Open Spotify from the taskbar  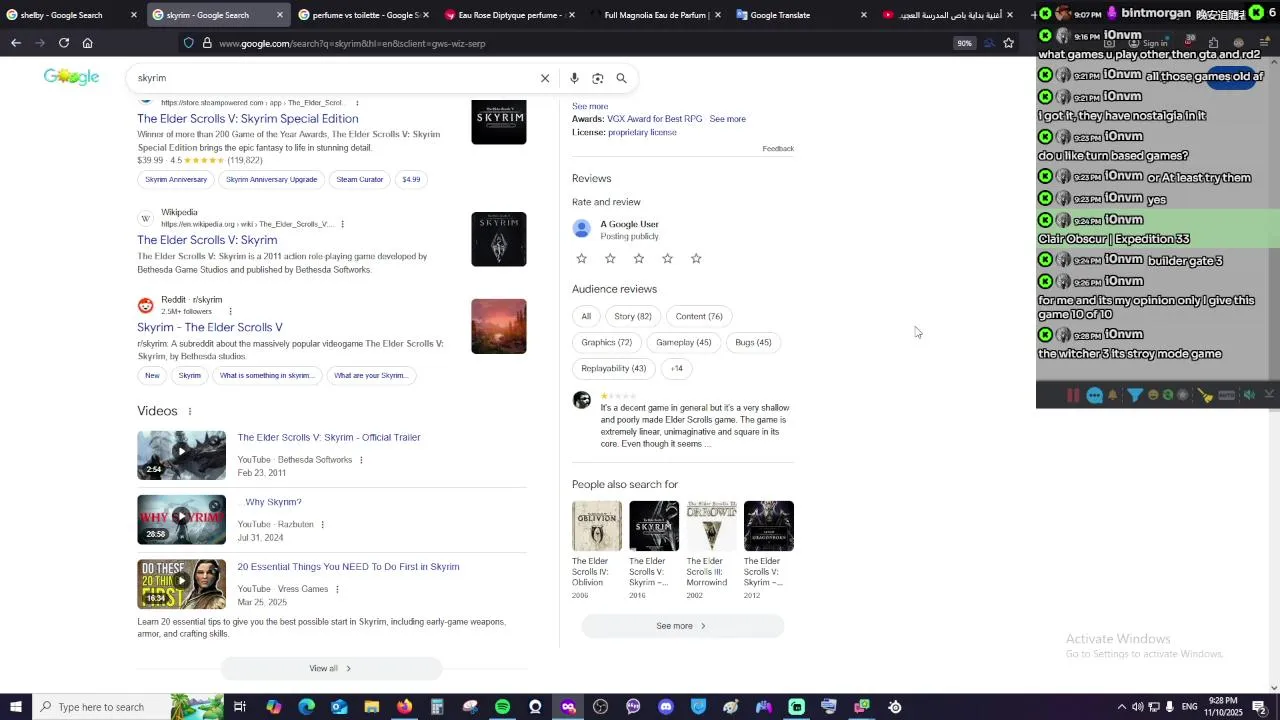pyautogui.click(x=502, y=707)
